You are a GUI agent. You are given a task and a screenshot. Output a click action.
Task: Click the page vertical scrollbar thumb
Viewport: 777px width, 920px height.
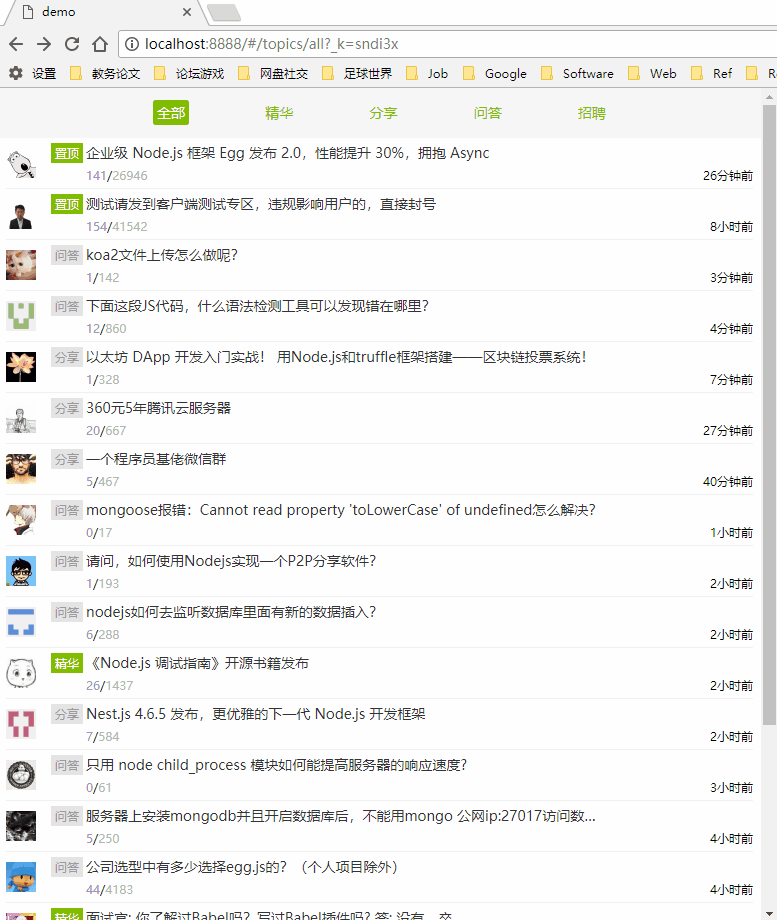tap(769, 415)
